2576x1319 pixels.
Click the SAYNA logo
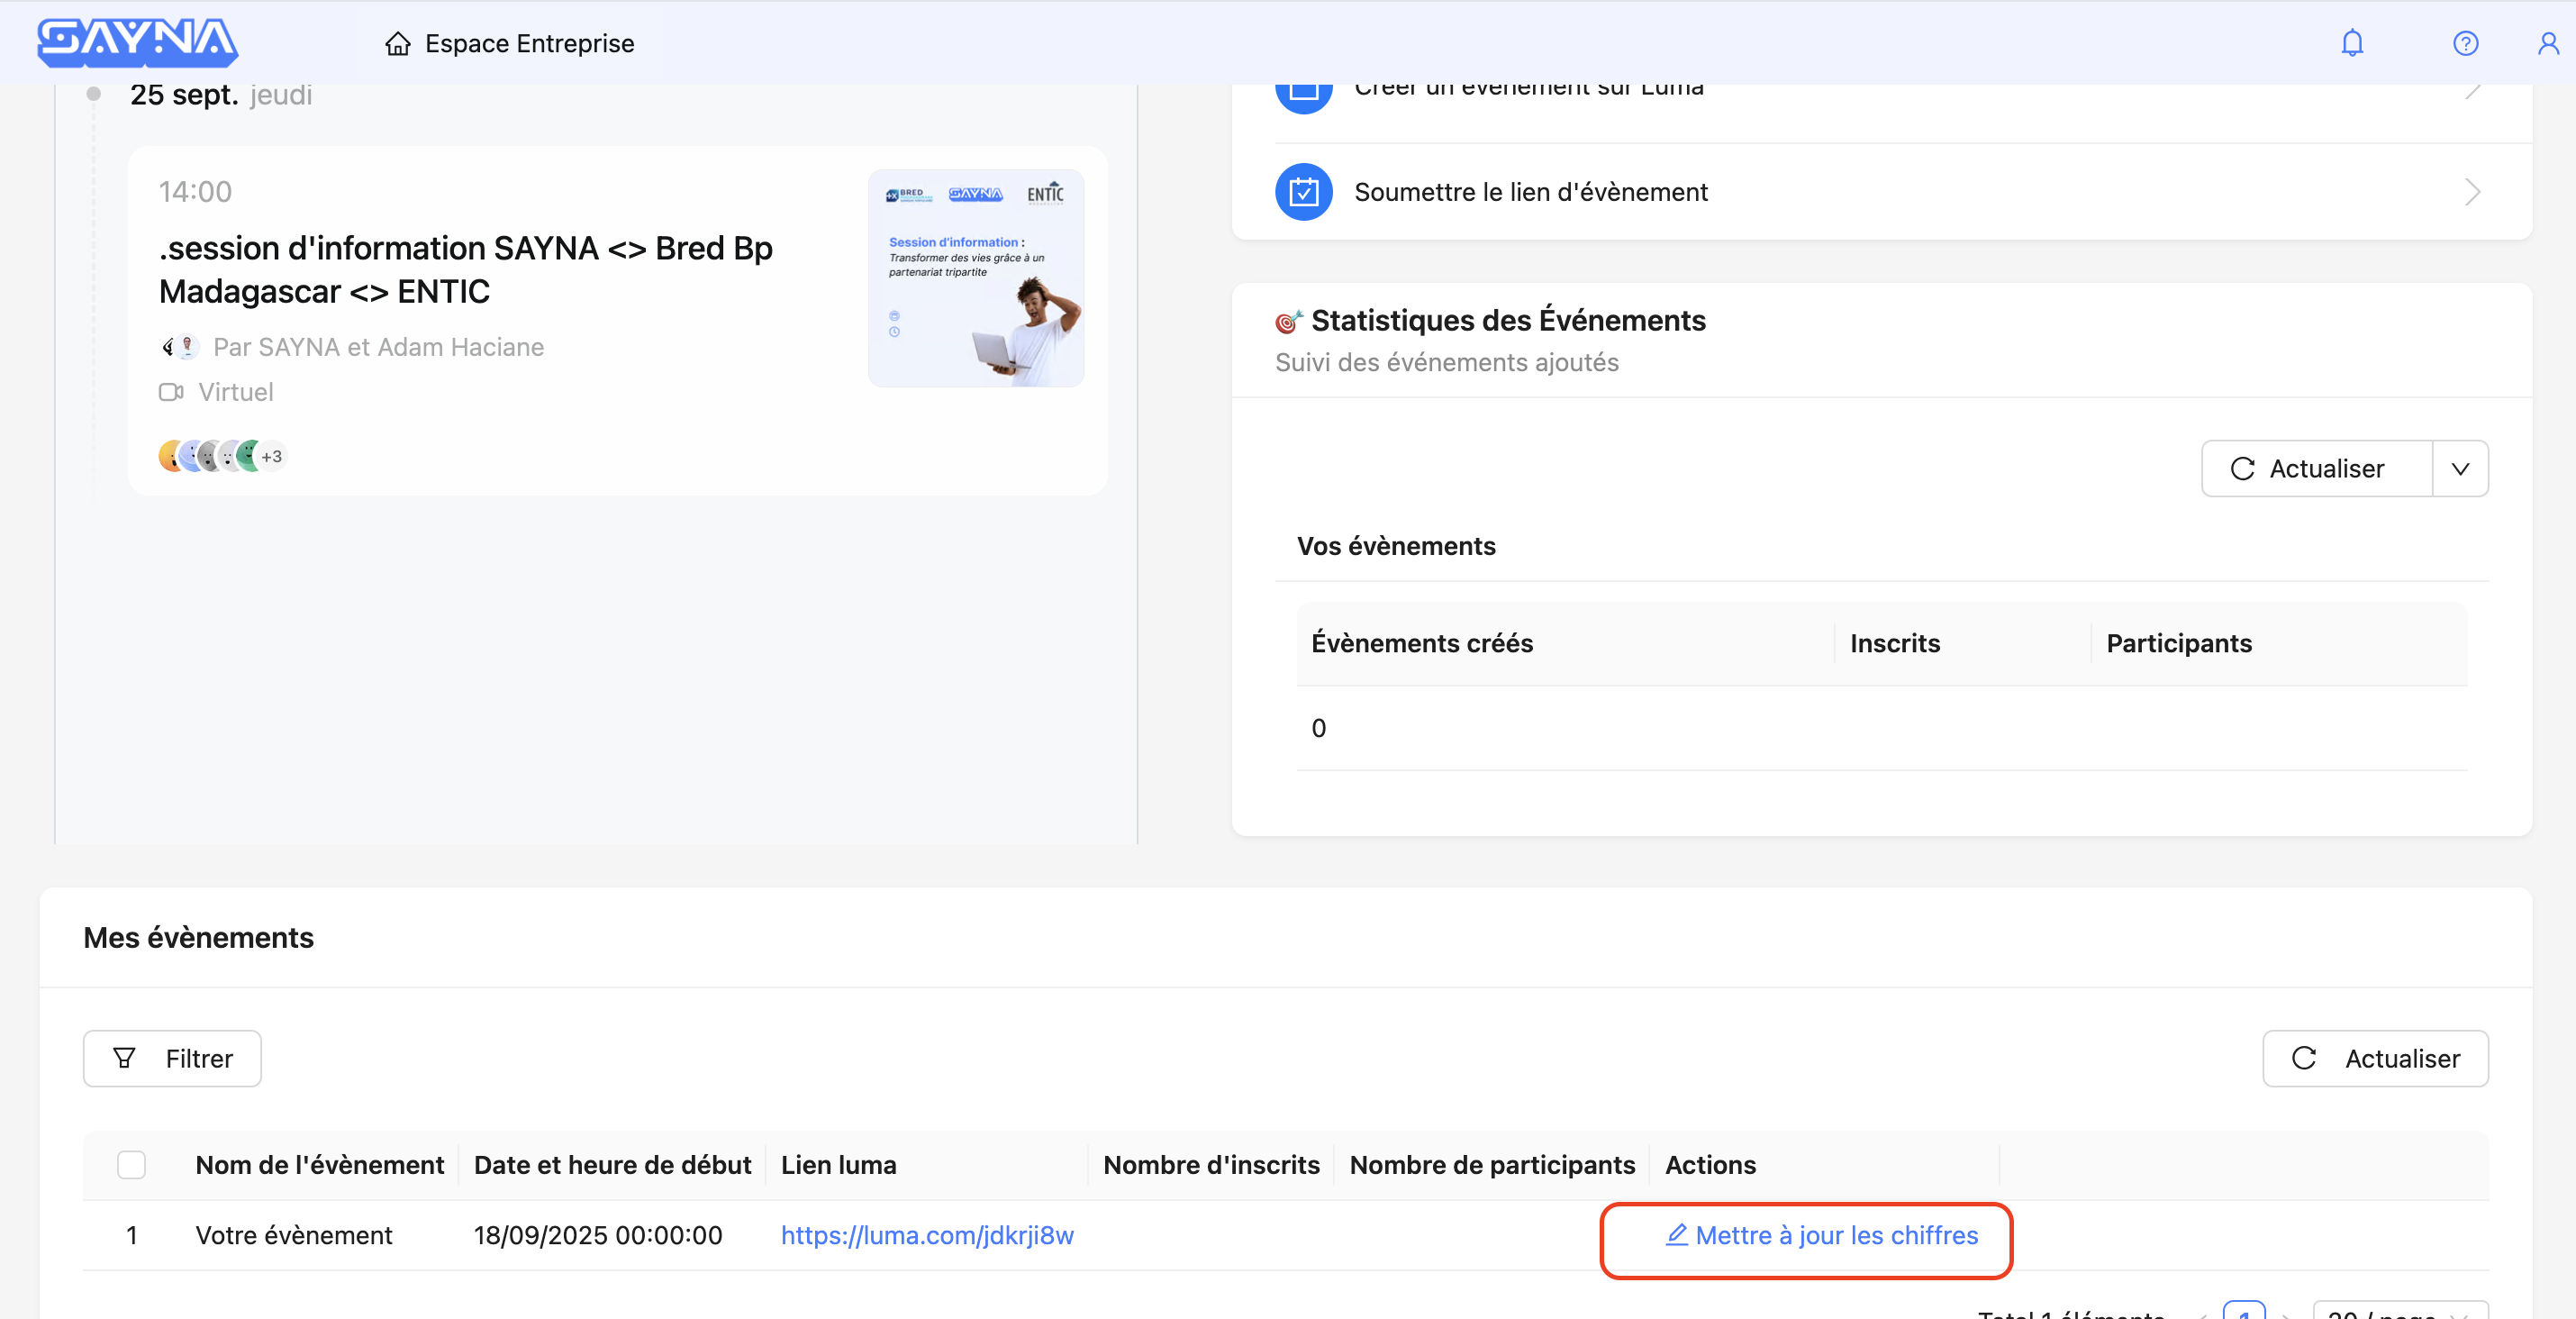click(138, 42)
